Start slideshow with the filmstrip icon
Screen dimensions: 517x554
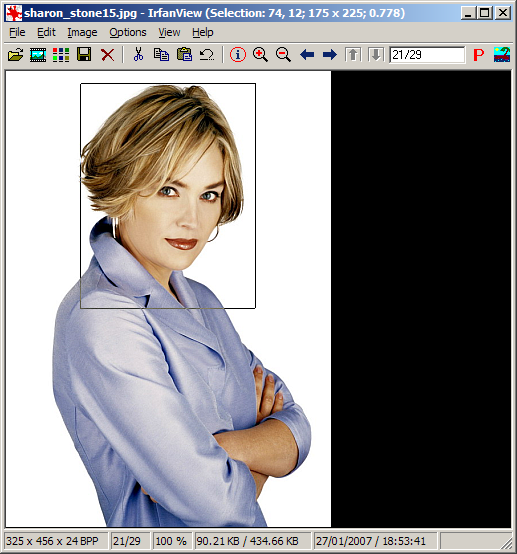click(x=38, y=55)
